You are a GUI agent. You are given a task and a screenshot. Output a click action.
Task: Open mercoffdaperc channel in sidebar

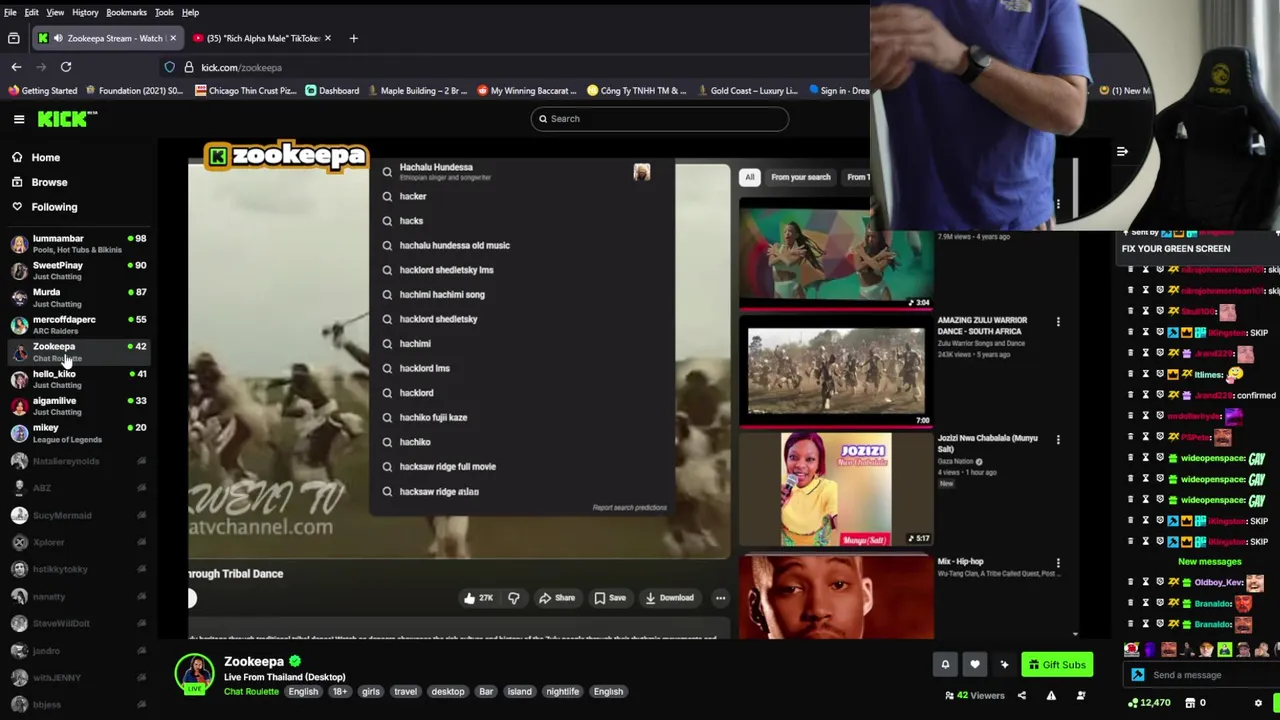(x=78, y=325)
